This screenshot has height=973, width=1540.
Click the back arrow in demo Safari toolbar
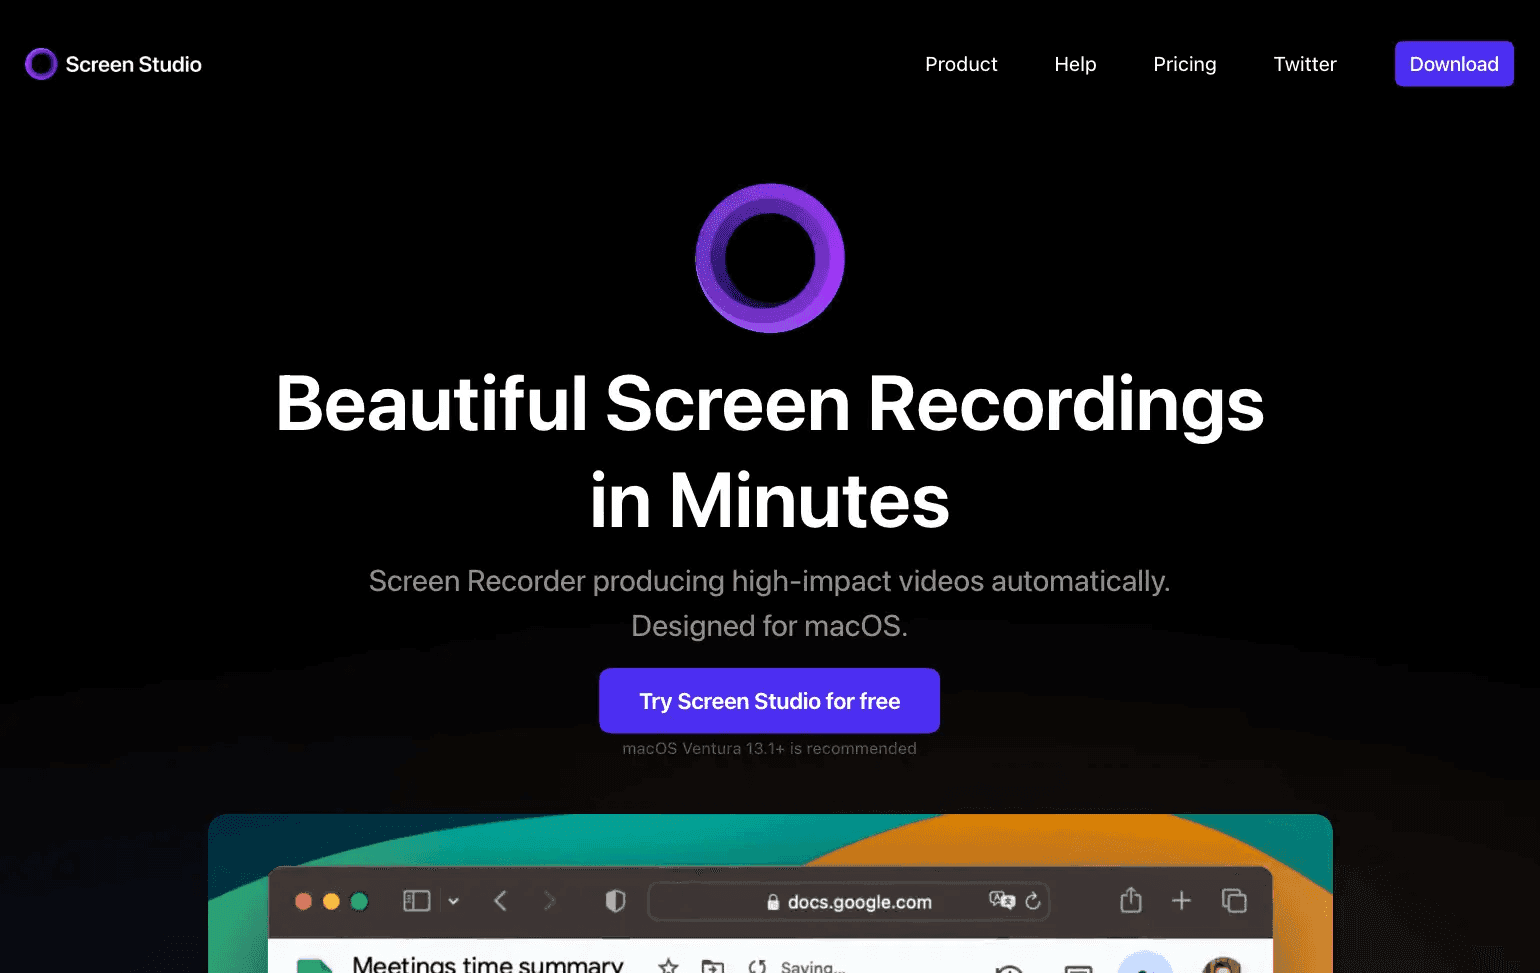500,901
